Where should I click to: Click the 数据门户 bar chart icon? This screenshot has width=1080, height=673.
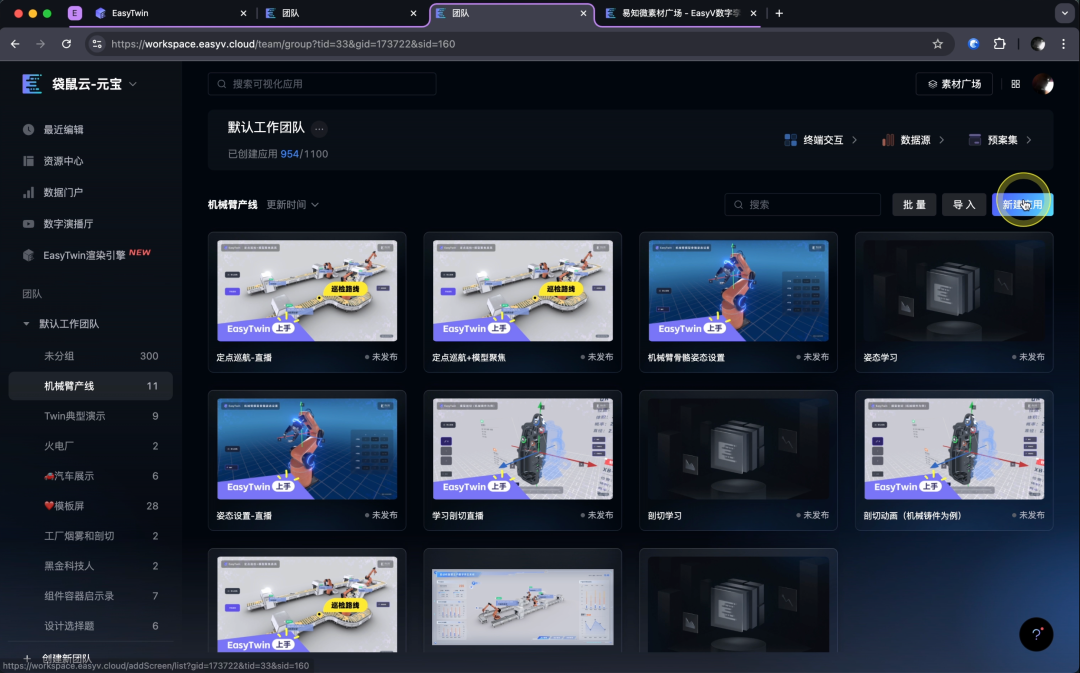tap(28, 192)
